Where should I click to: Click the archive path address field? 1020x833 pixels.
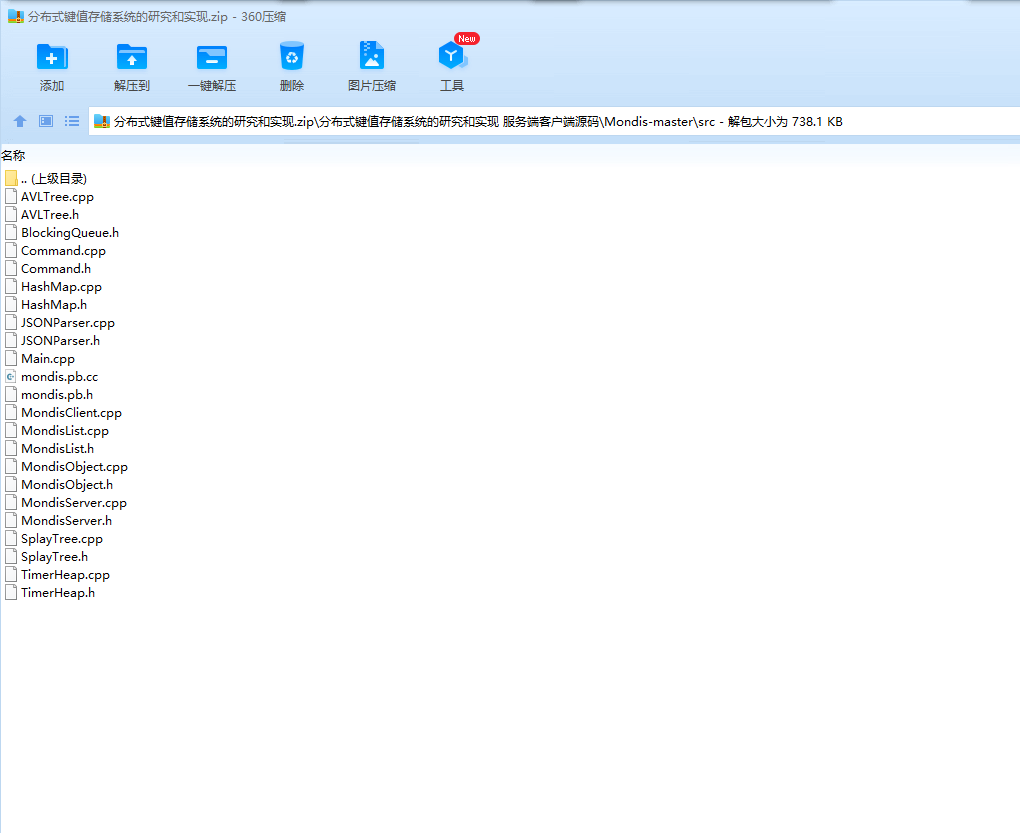tap(554, 122)
